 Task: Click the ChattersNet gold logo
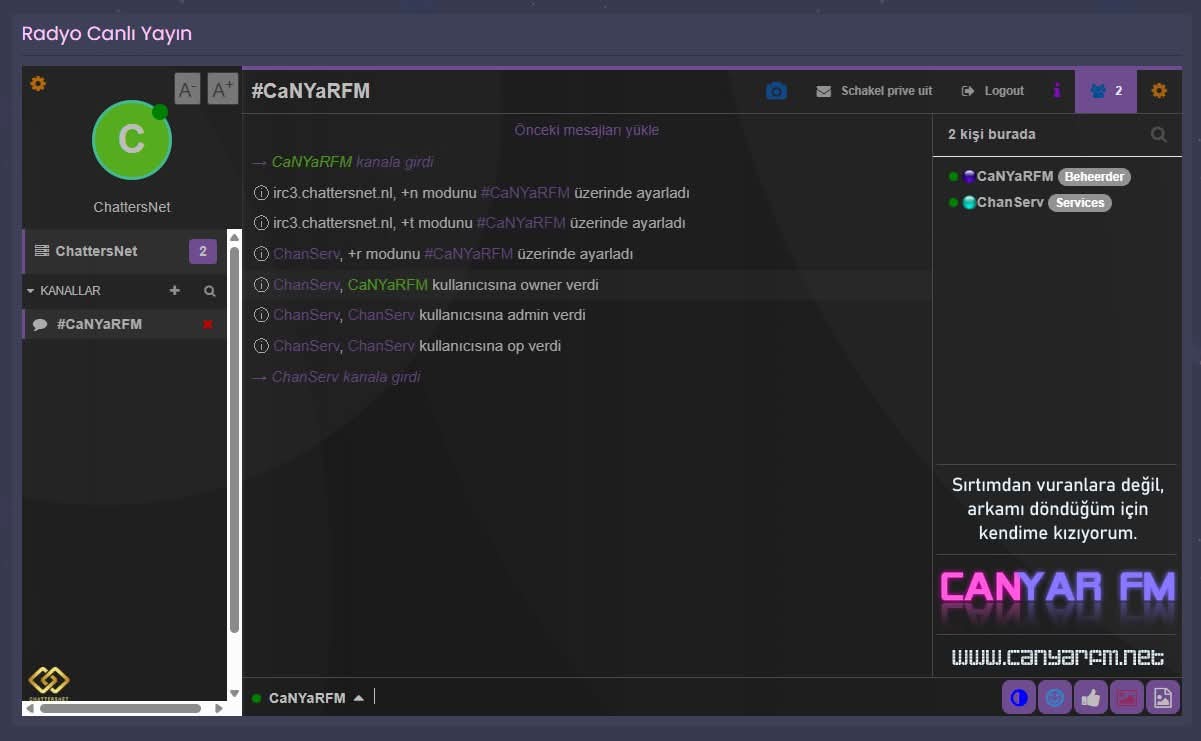(x=48, y=683)
